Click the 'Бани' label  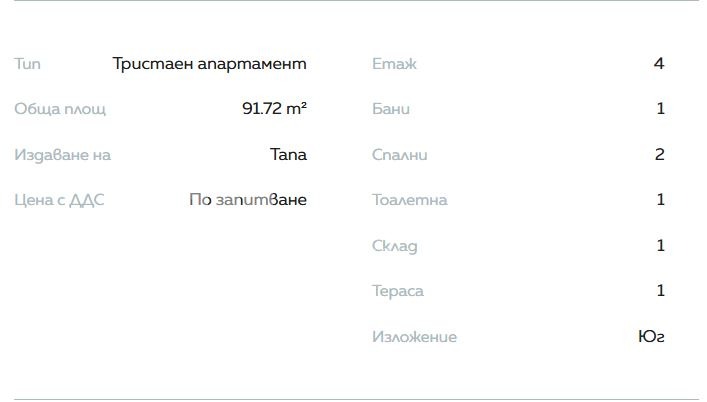point(391,109)
